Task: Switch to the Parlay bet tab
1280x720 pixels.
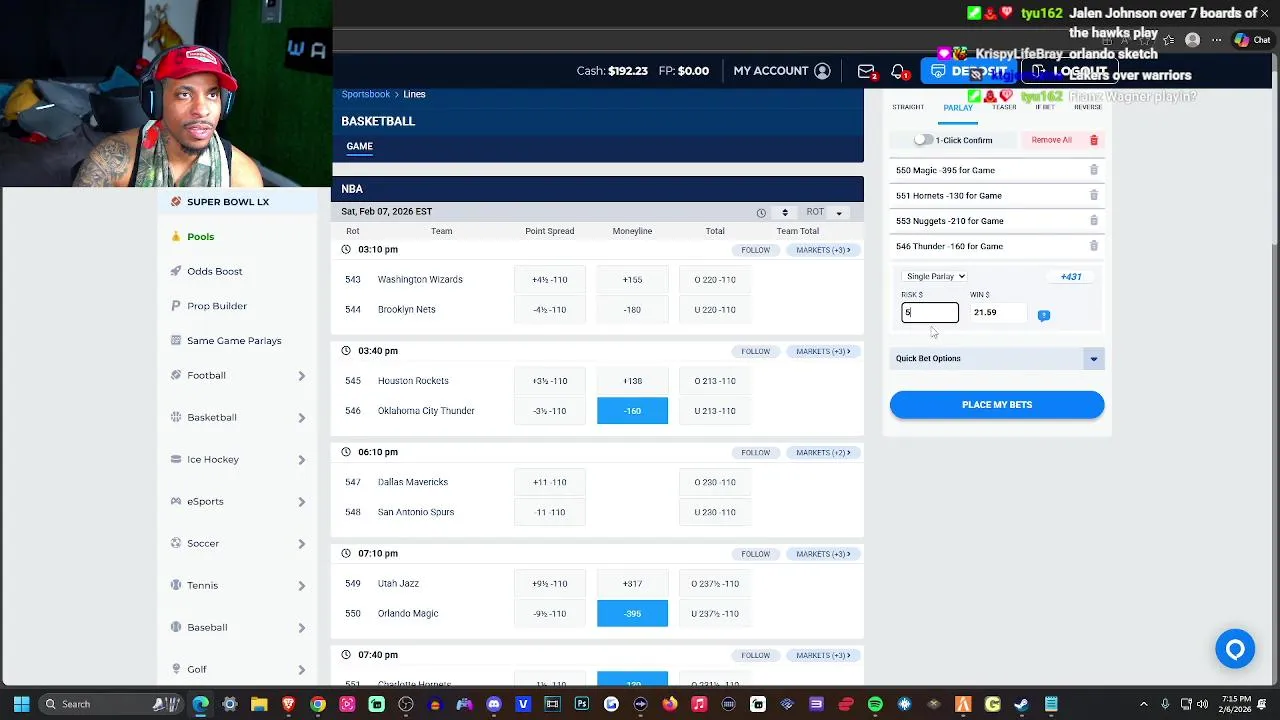Action: pyautogui.click(x=958, y=108)
